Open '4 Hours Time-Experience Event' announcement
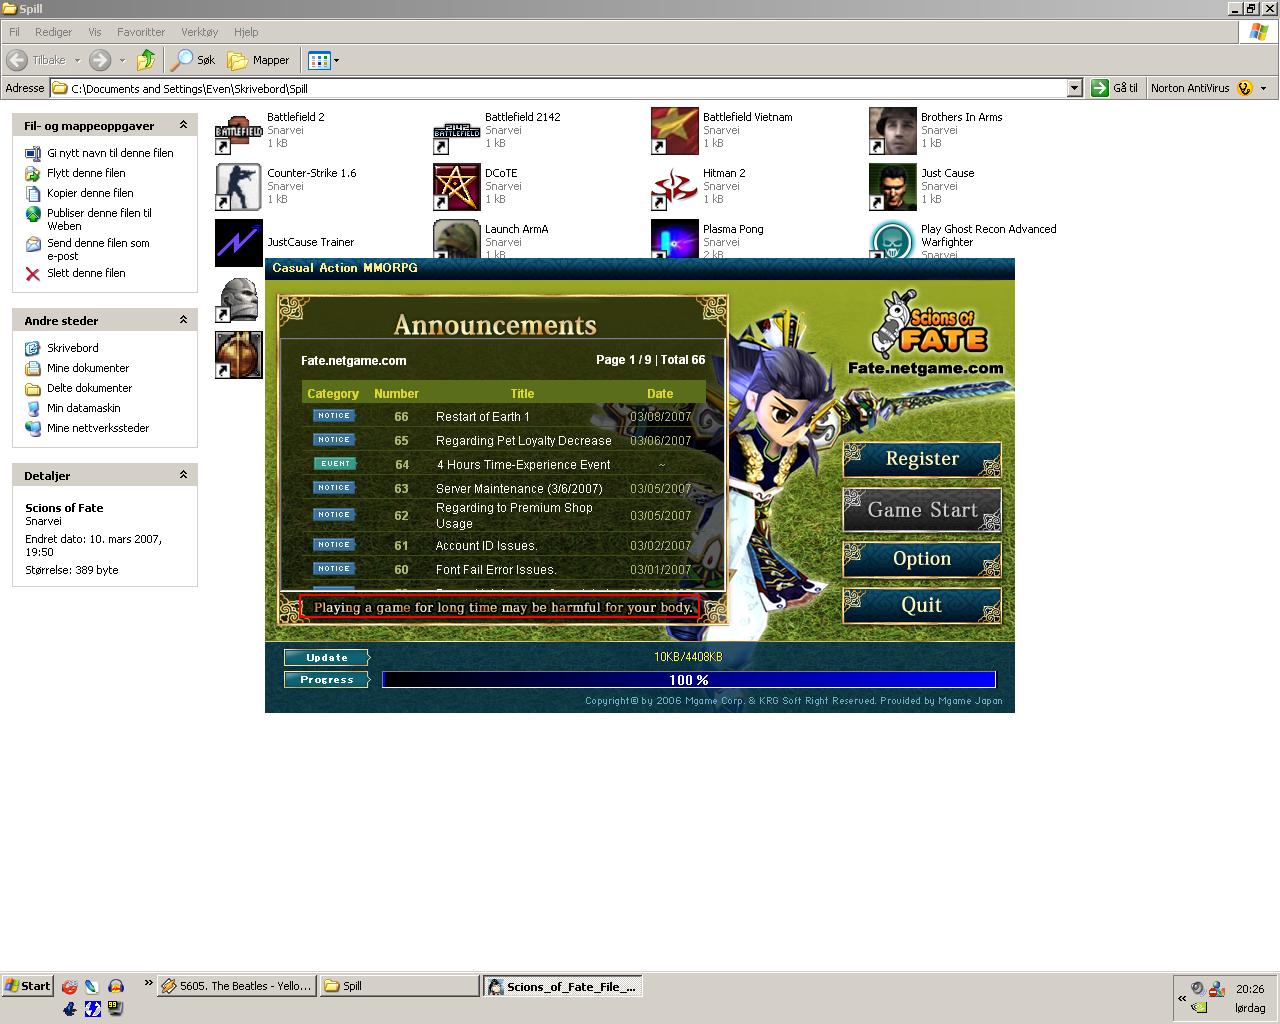The image size is (1280, 1024). coord(523,465)
